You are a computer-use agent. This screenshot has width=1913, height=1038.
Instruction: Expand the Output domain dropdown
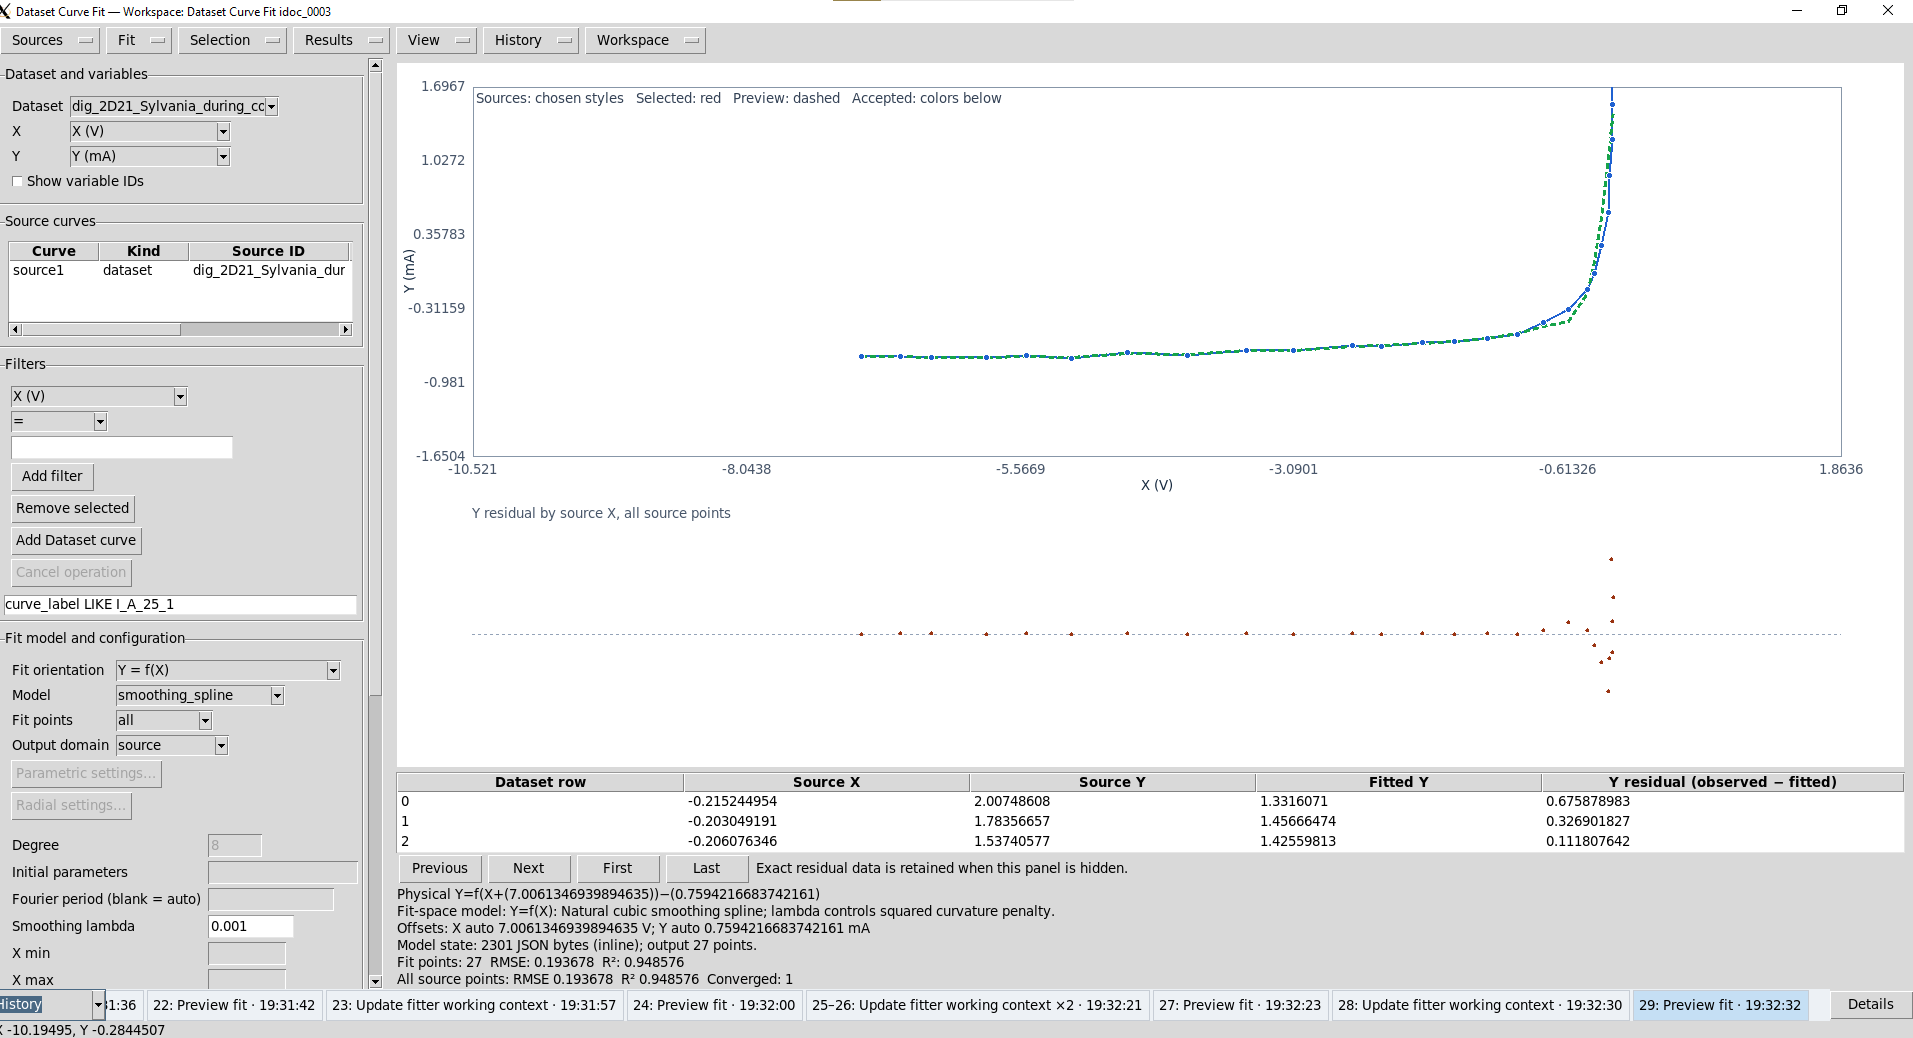click(221, 745)
